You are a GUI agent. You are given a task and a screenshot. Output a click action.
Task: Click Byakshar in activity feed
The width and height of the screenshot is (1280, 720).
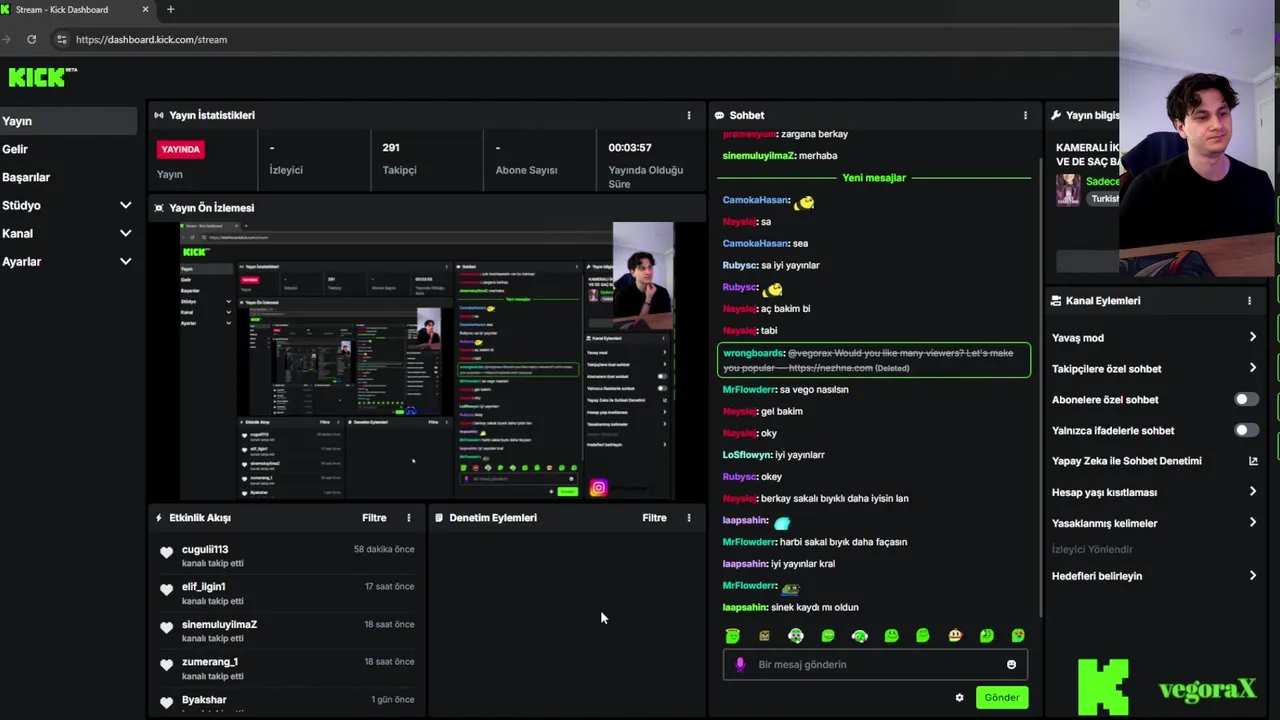tap(204, 700)
